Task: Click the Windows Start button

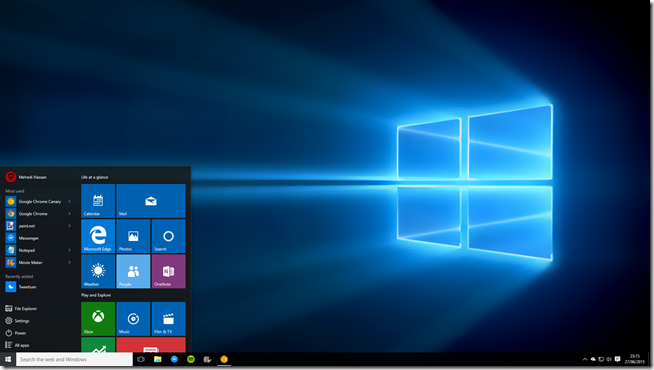Action: (x=8, y=359)
